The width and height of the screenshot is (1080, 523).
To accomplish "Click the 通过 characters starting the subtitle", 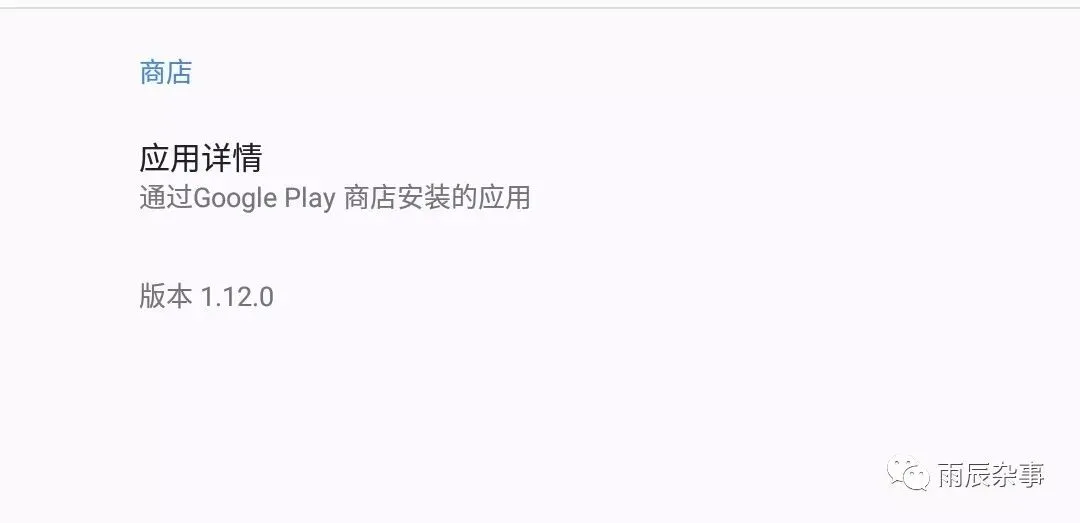I will (166, 198).
